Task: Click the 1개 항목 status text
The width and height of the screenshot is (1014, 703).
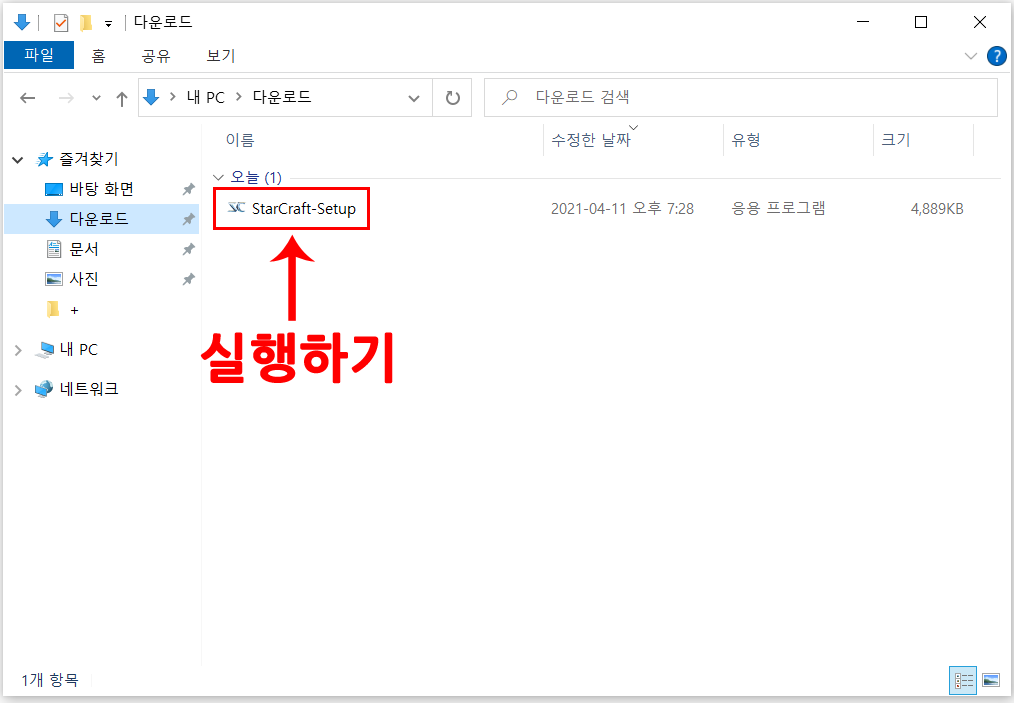Action: pyautogui.click(x=50, y=680)
